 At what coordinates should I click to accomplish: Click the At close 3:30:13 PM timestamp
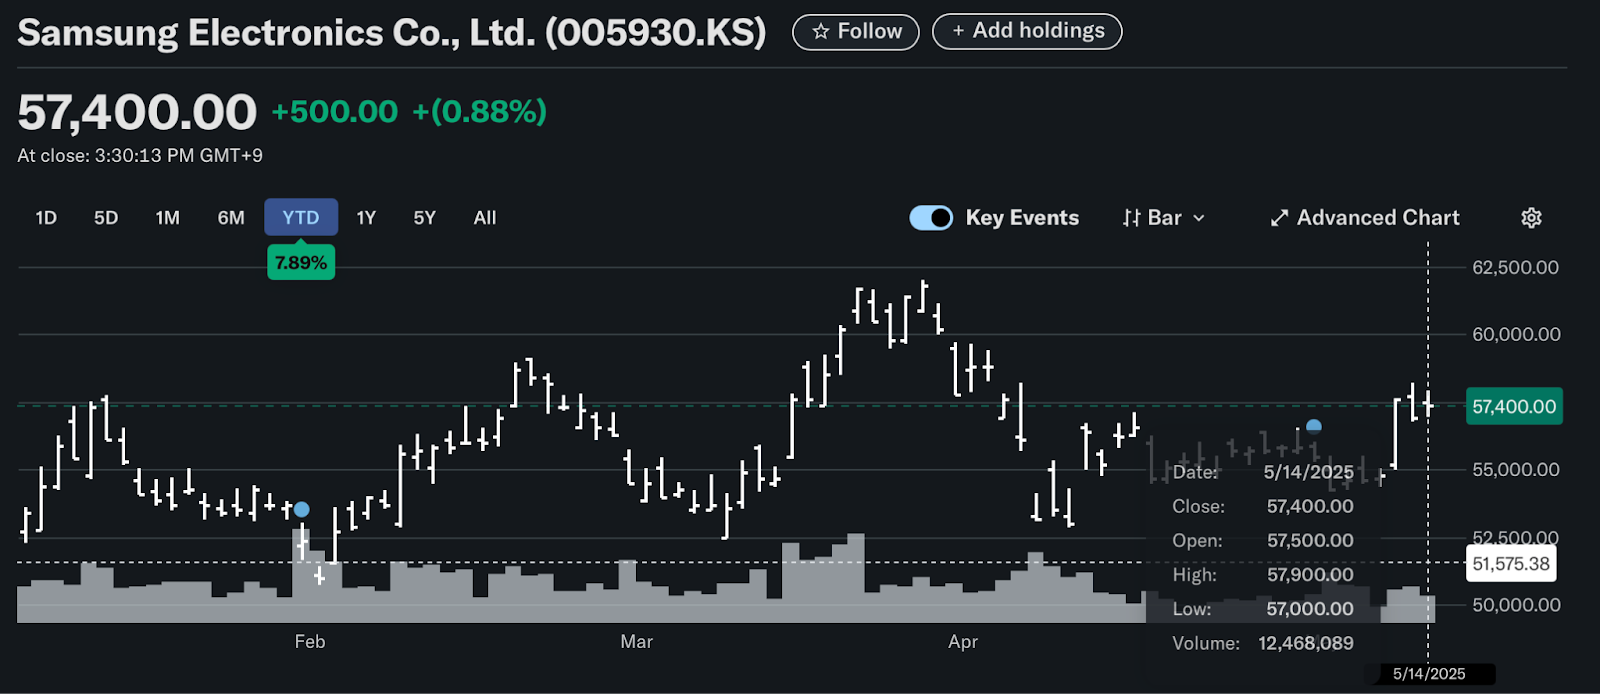pyautogui.click(x=140, y=156)
